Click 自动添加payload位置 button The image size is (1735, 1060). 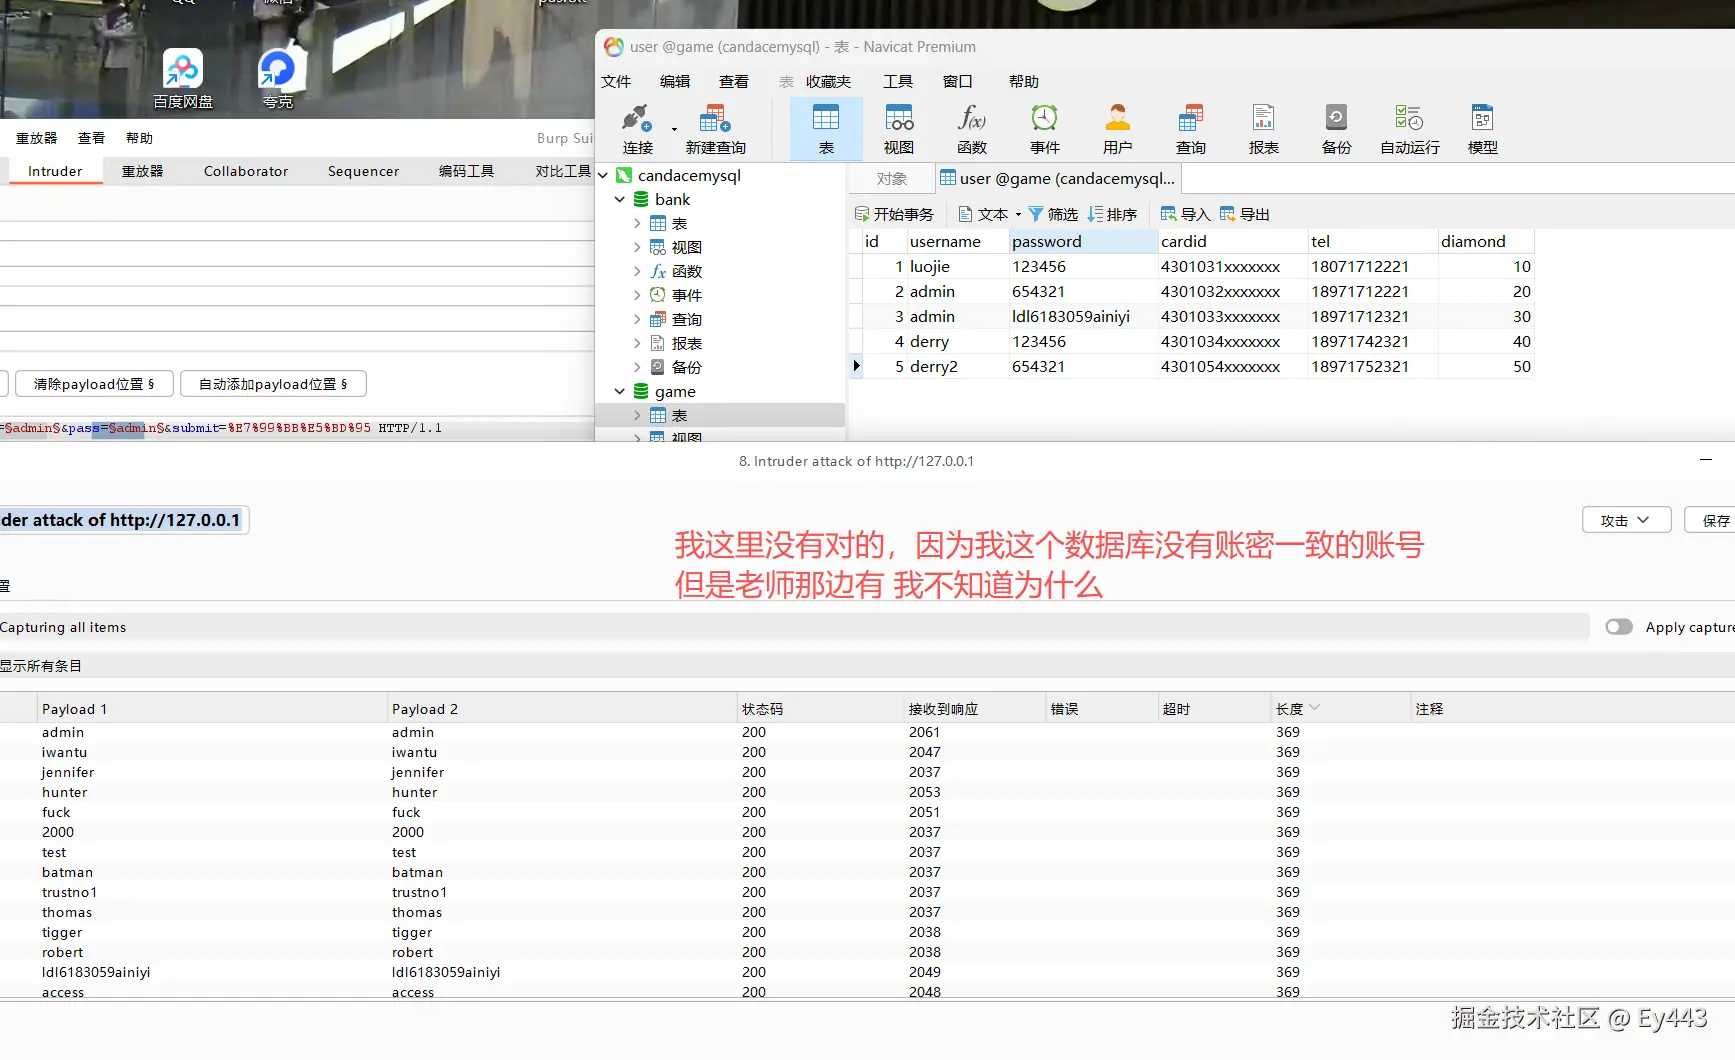point(273,384)
